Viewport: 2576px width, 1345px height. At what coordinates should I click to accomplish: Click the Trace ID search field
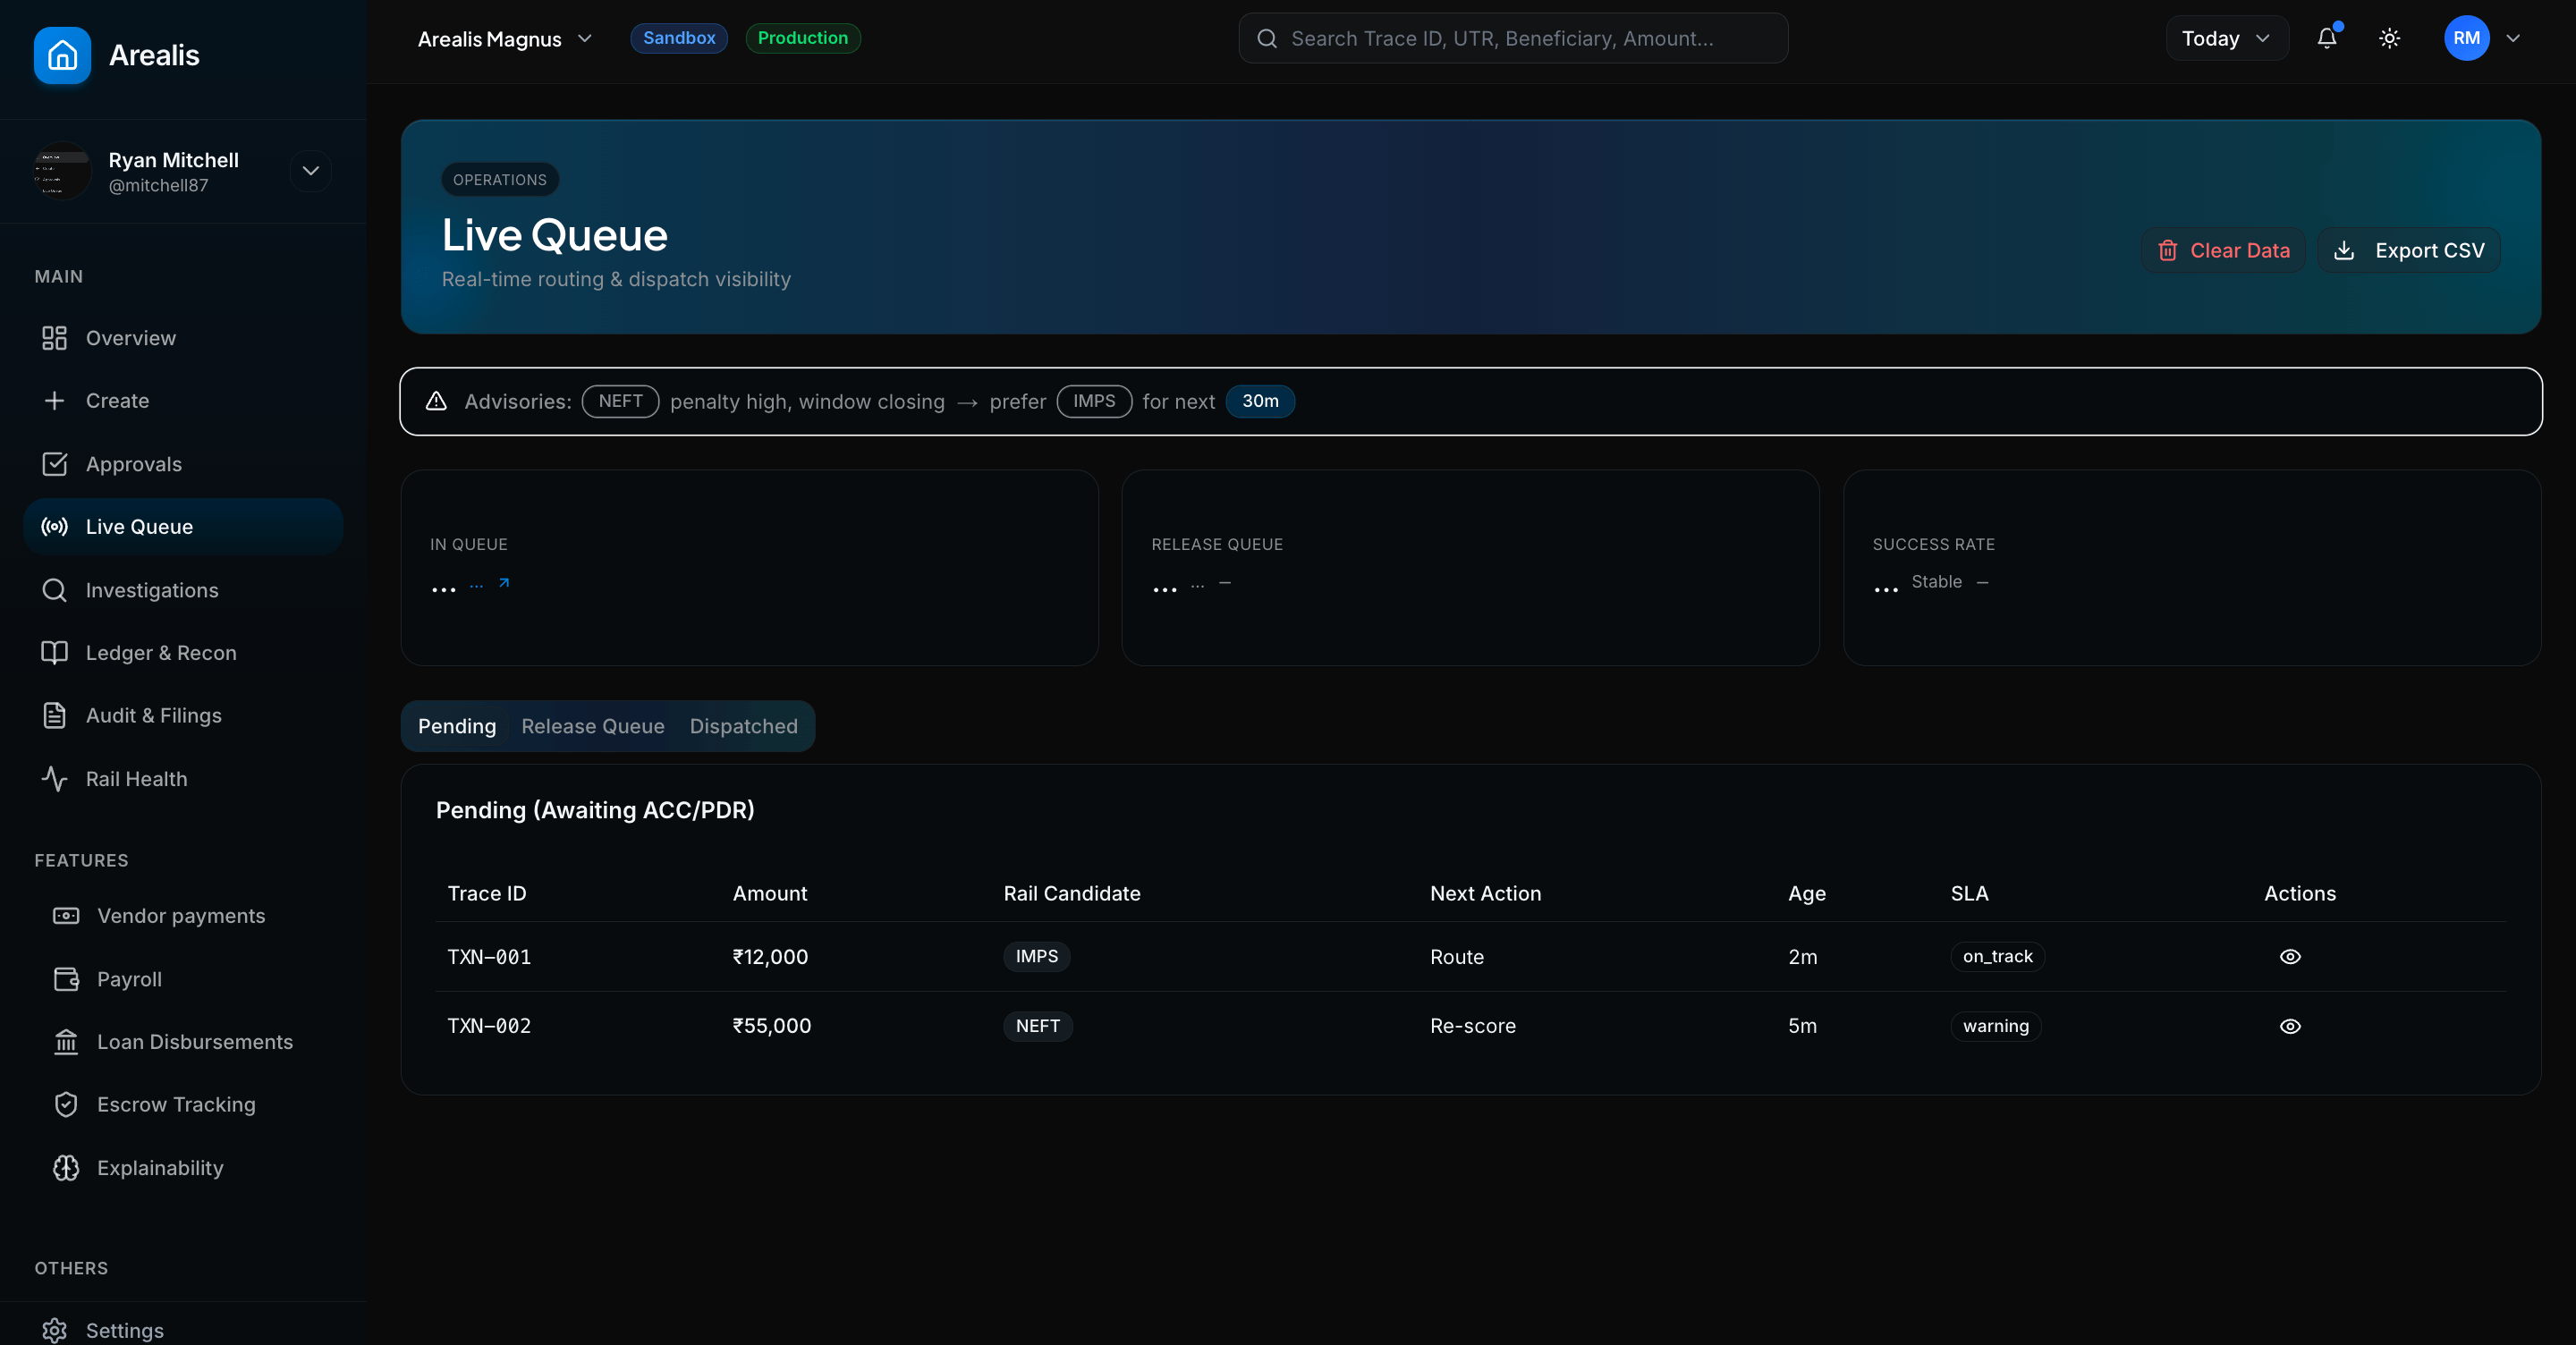click(1512, 38)
